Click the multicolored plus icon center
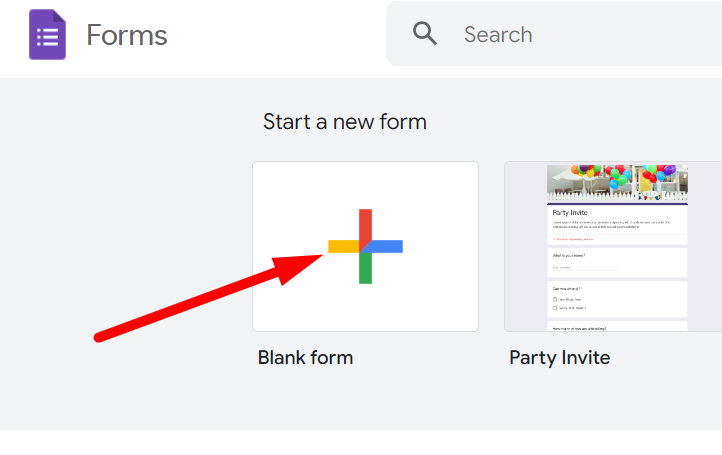This screenshot has height=455, width=722. (365, 246)
